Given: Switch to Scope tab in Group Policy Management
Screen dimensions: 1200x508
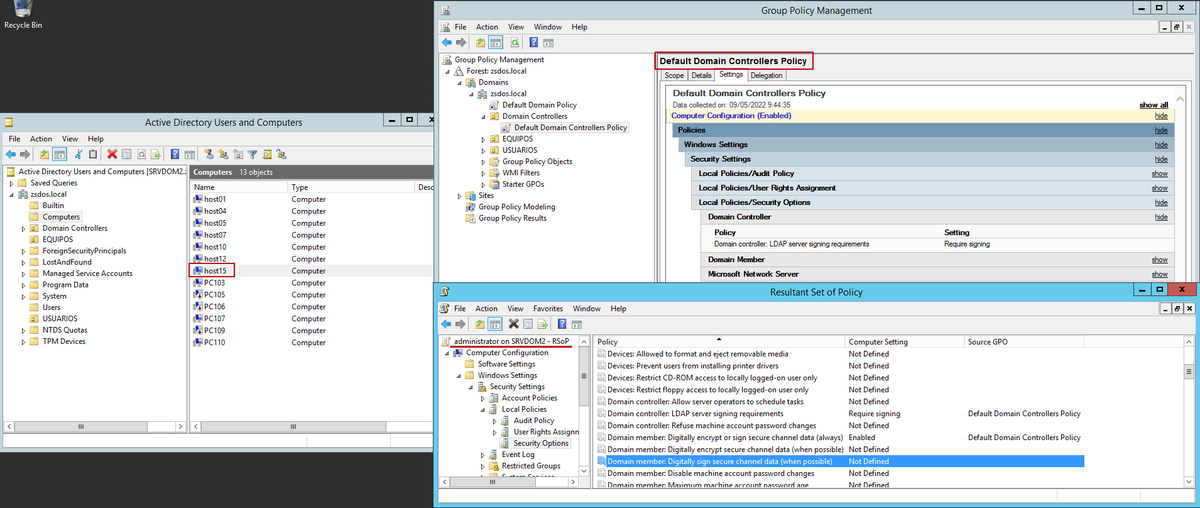Looking at the screenshot, I should coord(674,75).
